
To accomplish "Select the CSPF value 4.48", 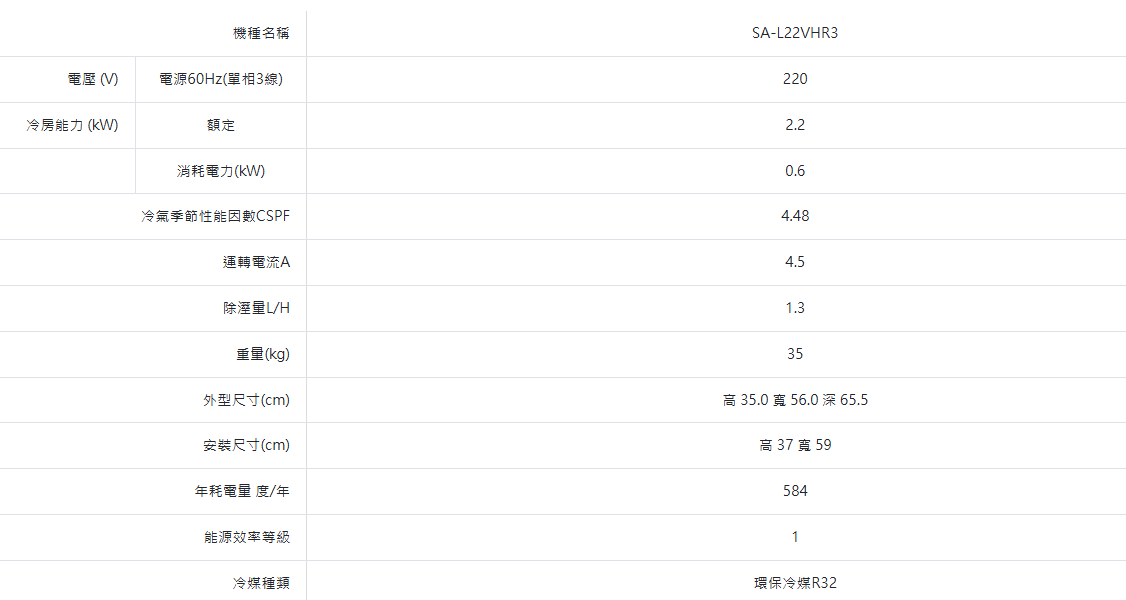I will (795, 217).
